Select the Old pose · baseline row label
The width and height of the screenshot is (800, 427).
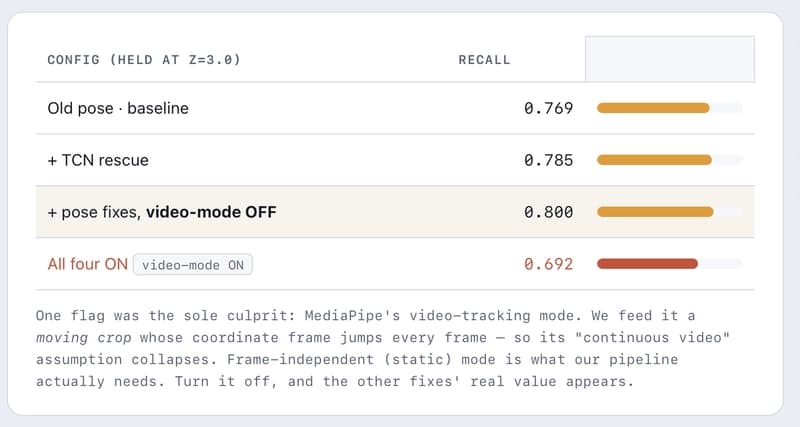118,108
